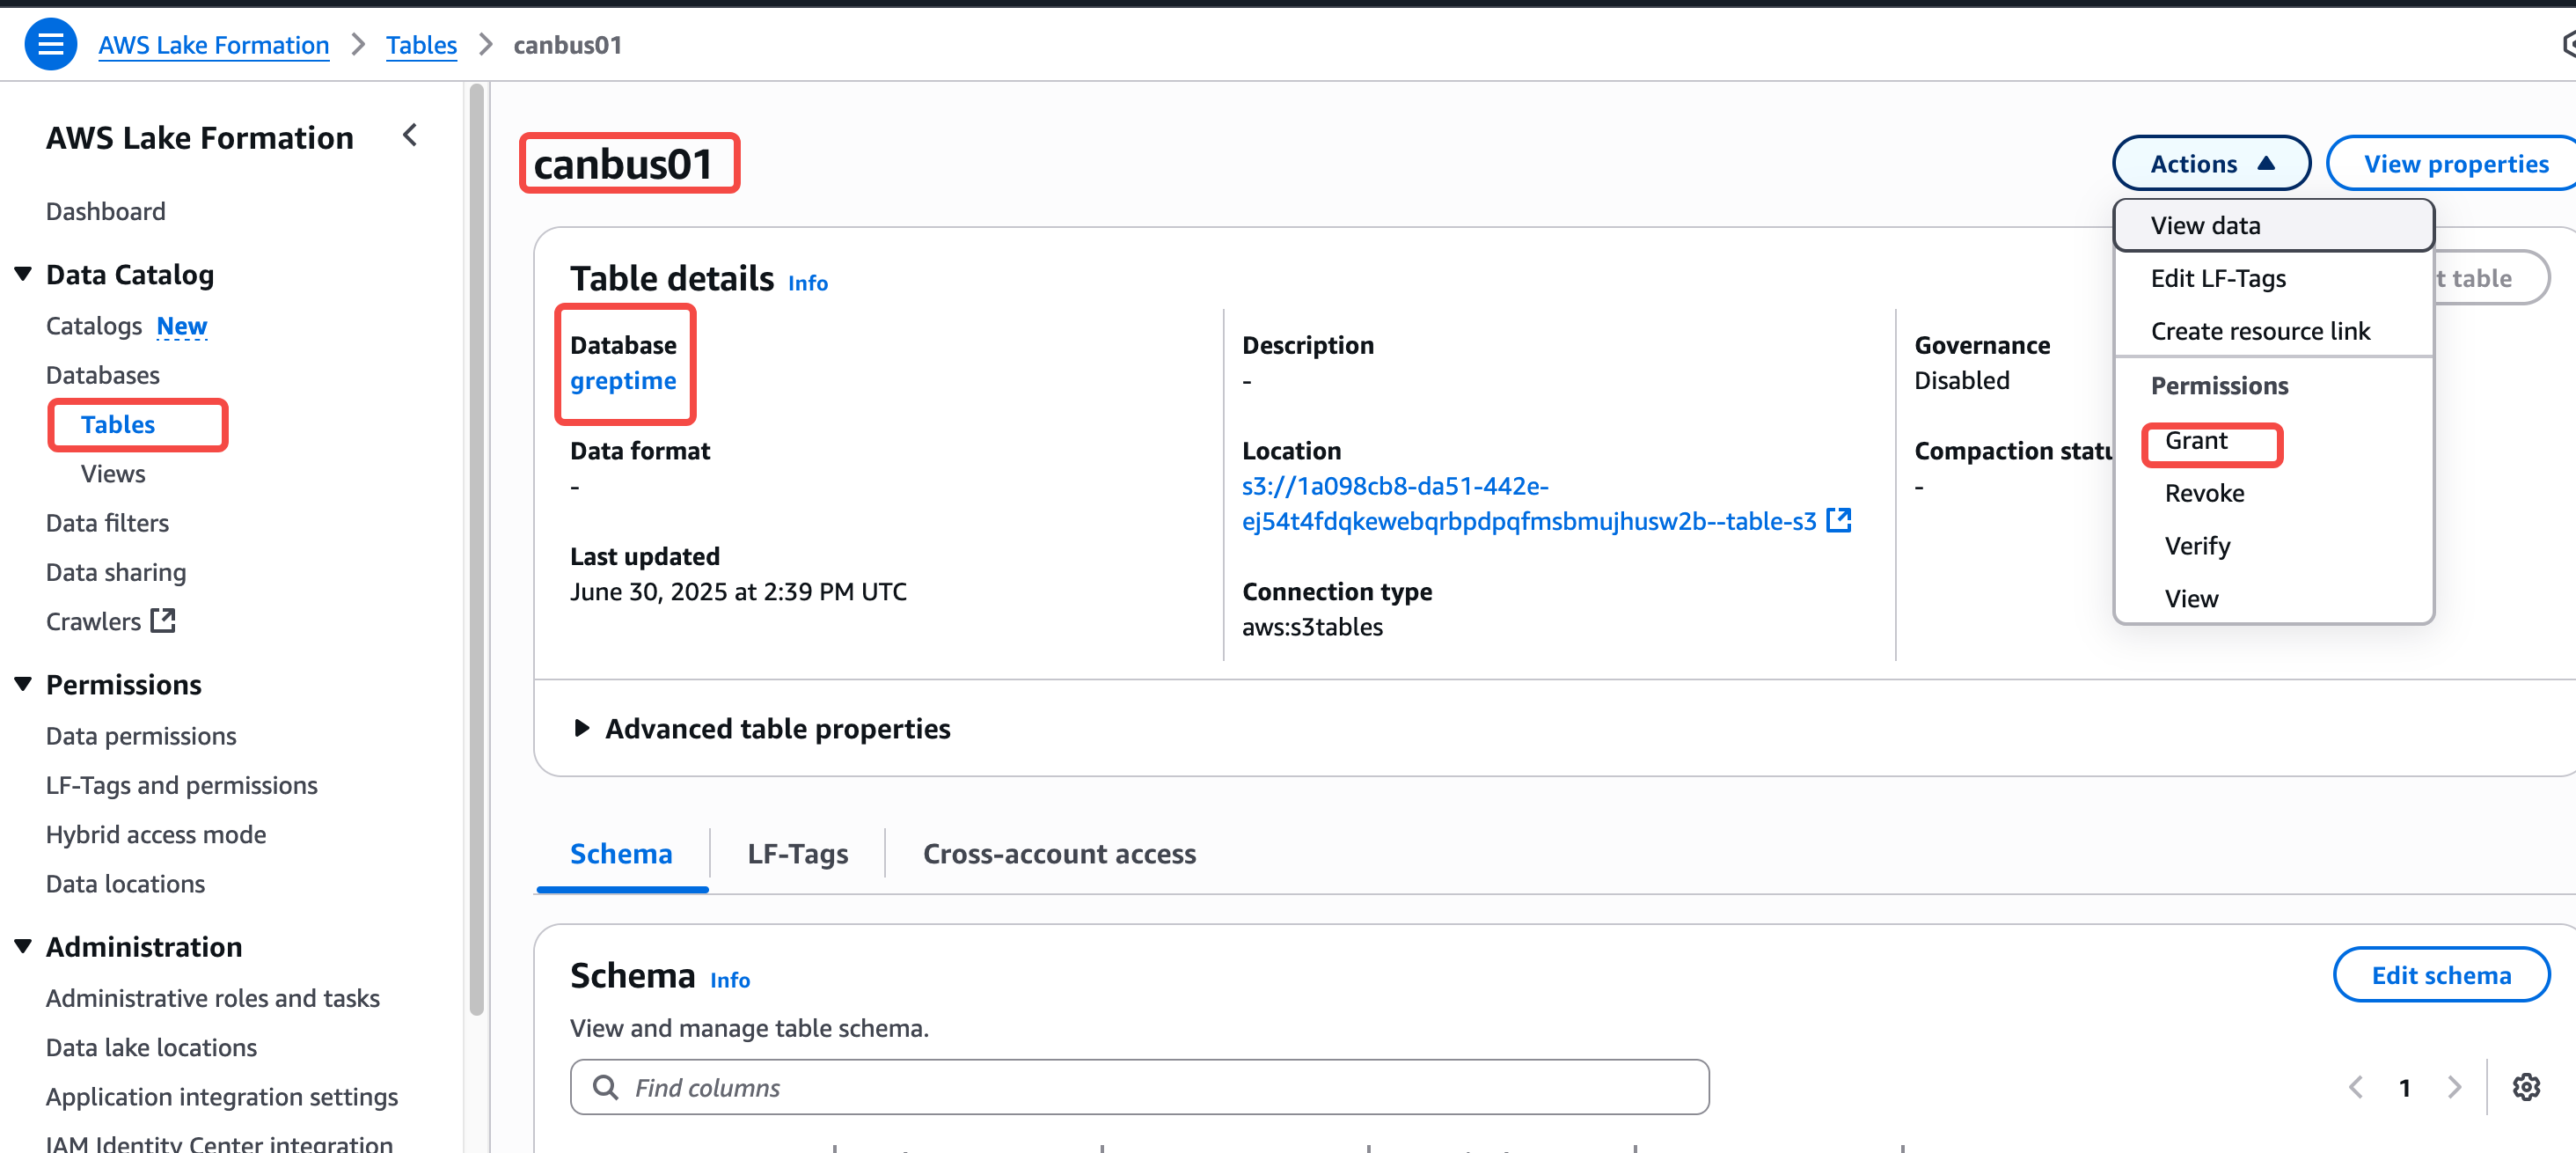Open the greptime database link

click(x=623, y=381)
